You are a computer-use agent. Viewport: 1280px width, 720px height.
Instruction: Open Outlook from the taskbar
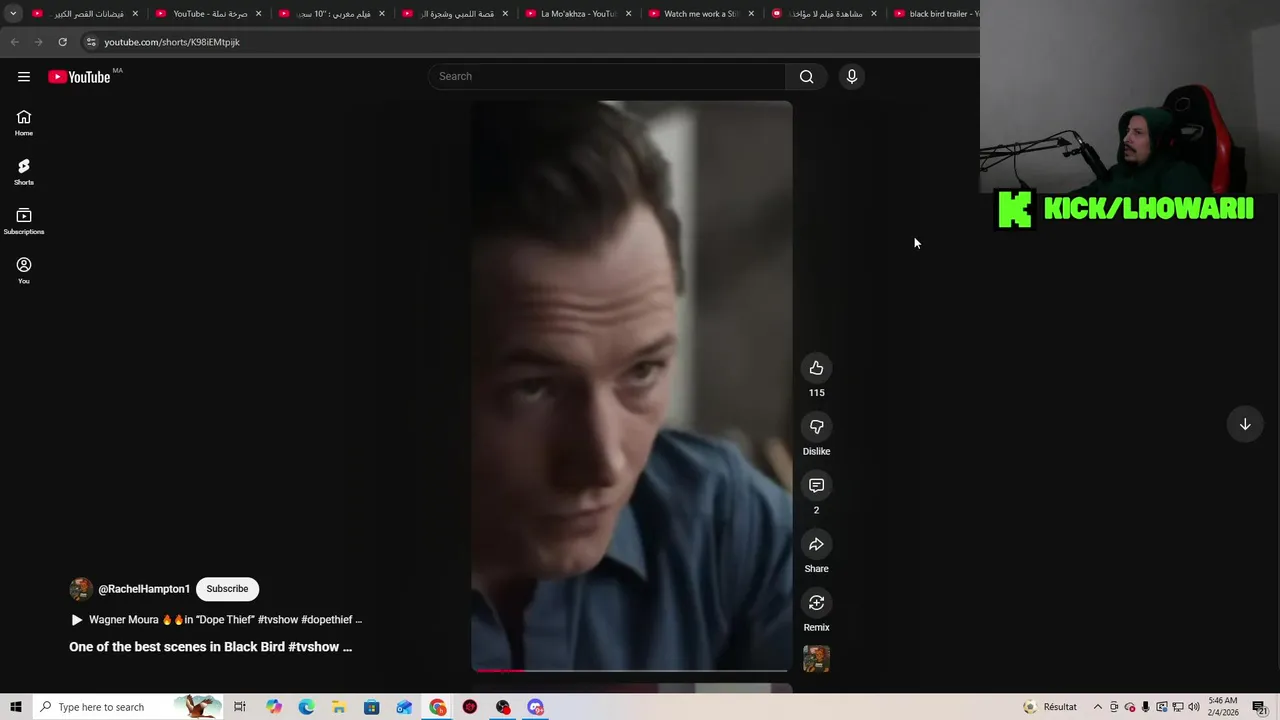404,707
